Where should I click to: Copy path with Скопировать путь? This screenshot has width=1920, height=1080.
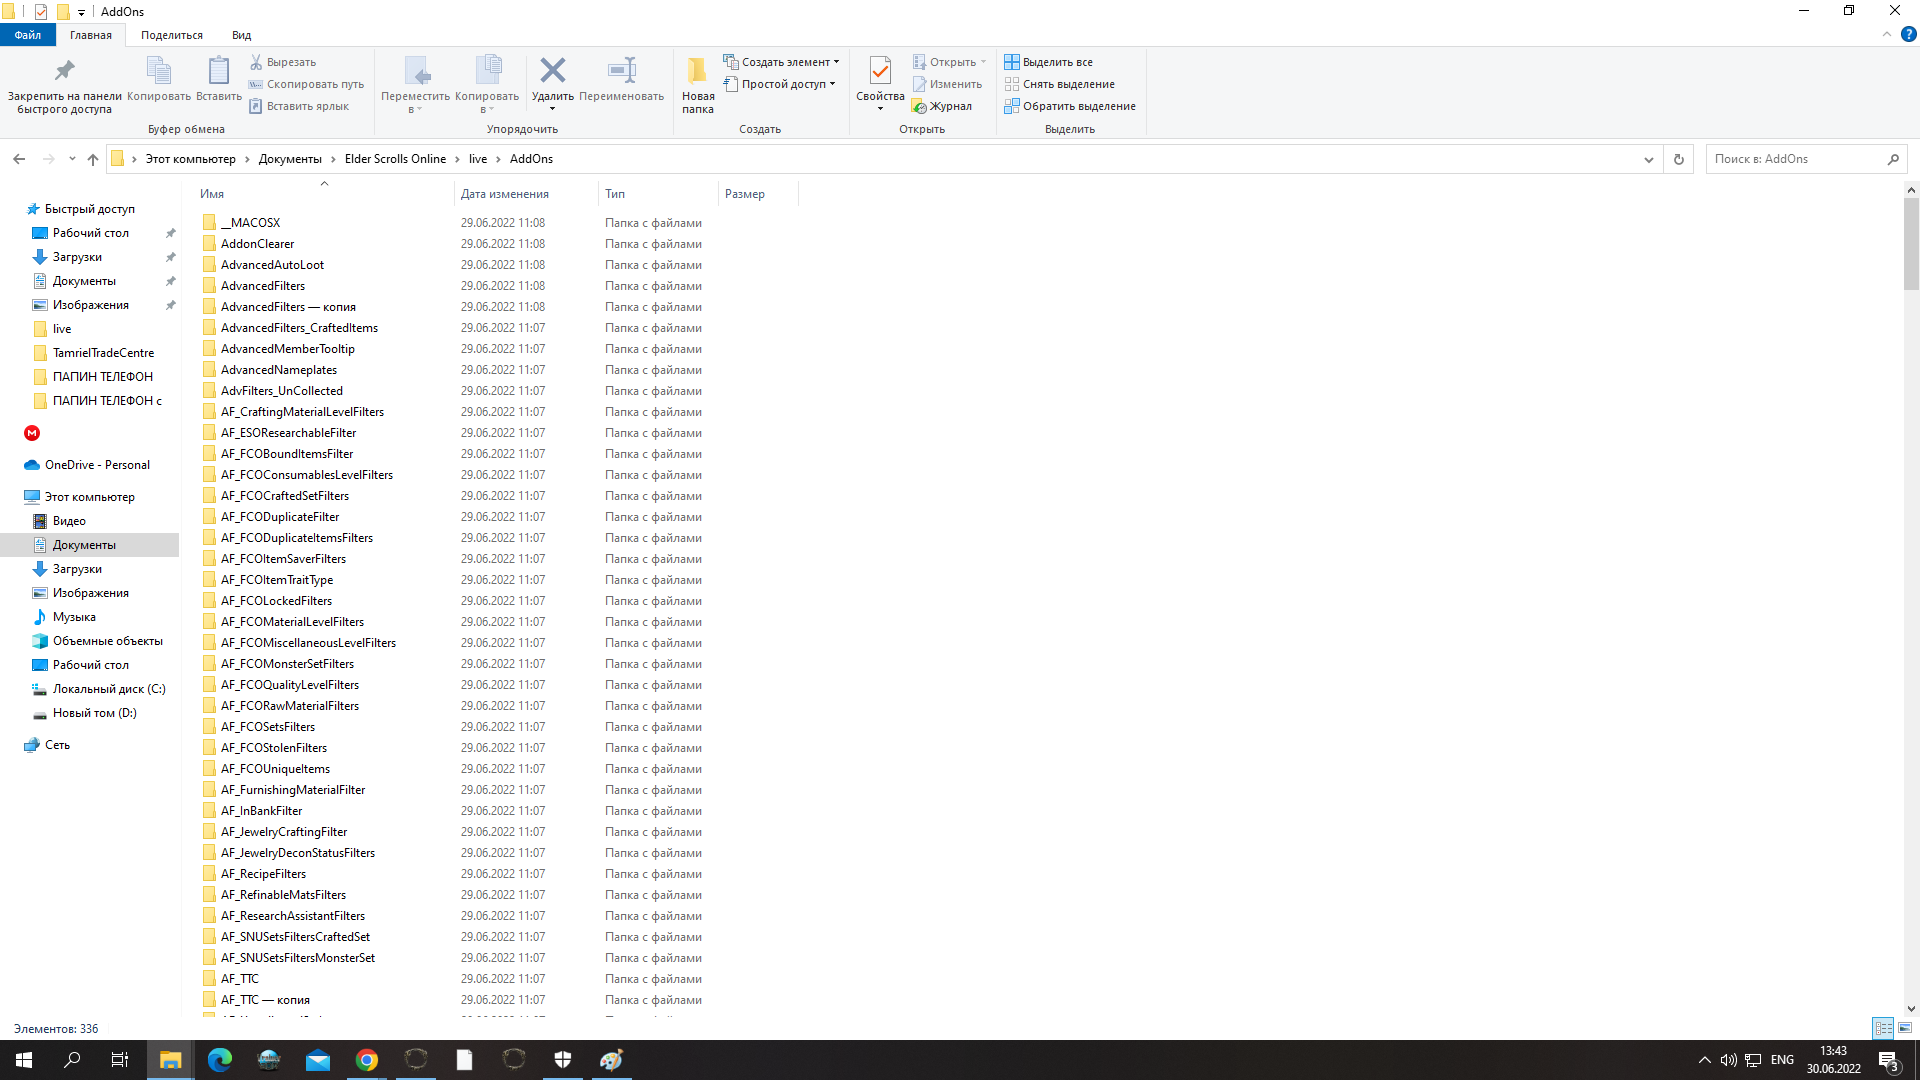pyautogui.click(x=306, y=84)
